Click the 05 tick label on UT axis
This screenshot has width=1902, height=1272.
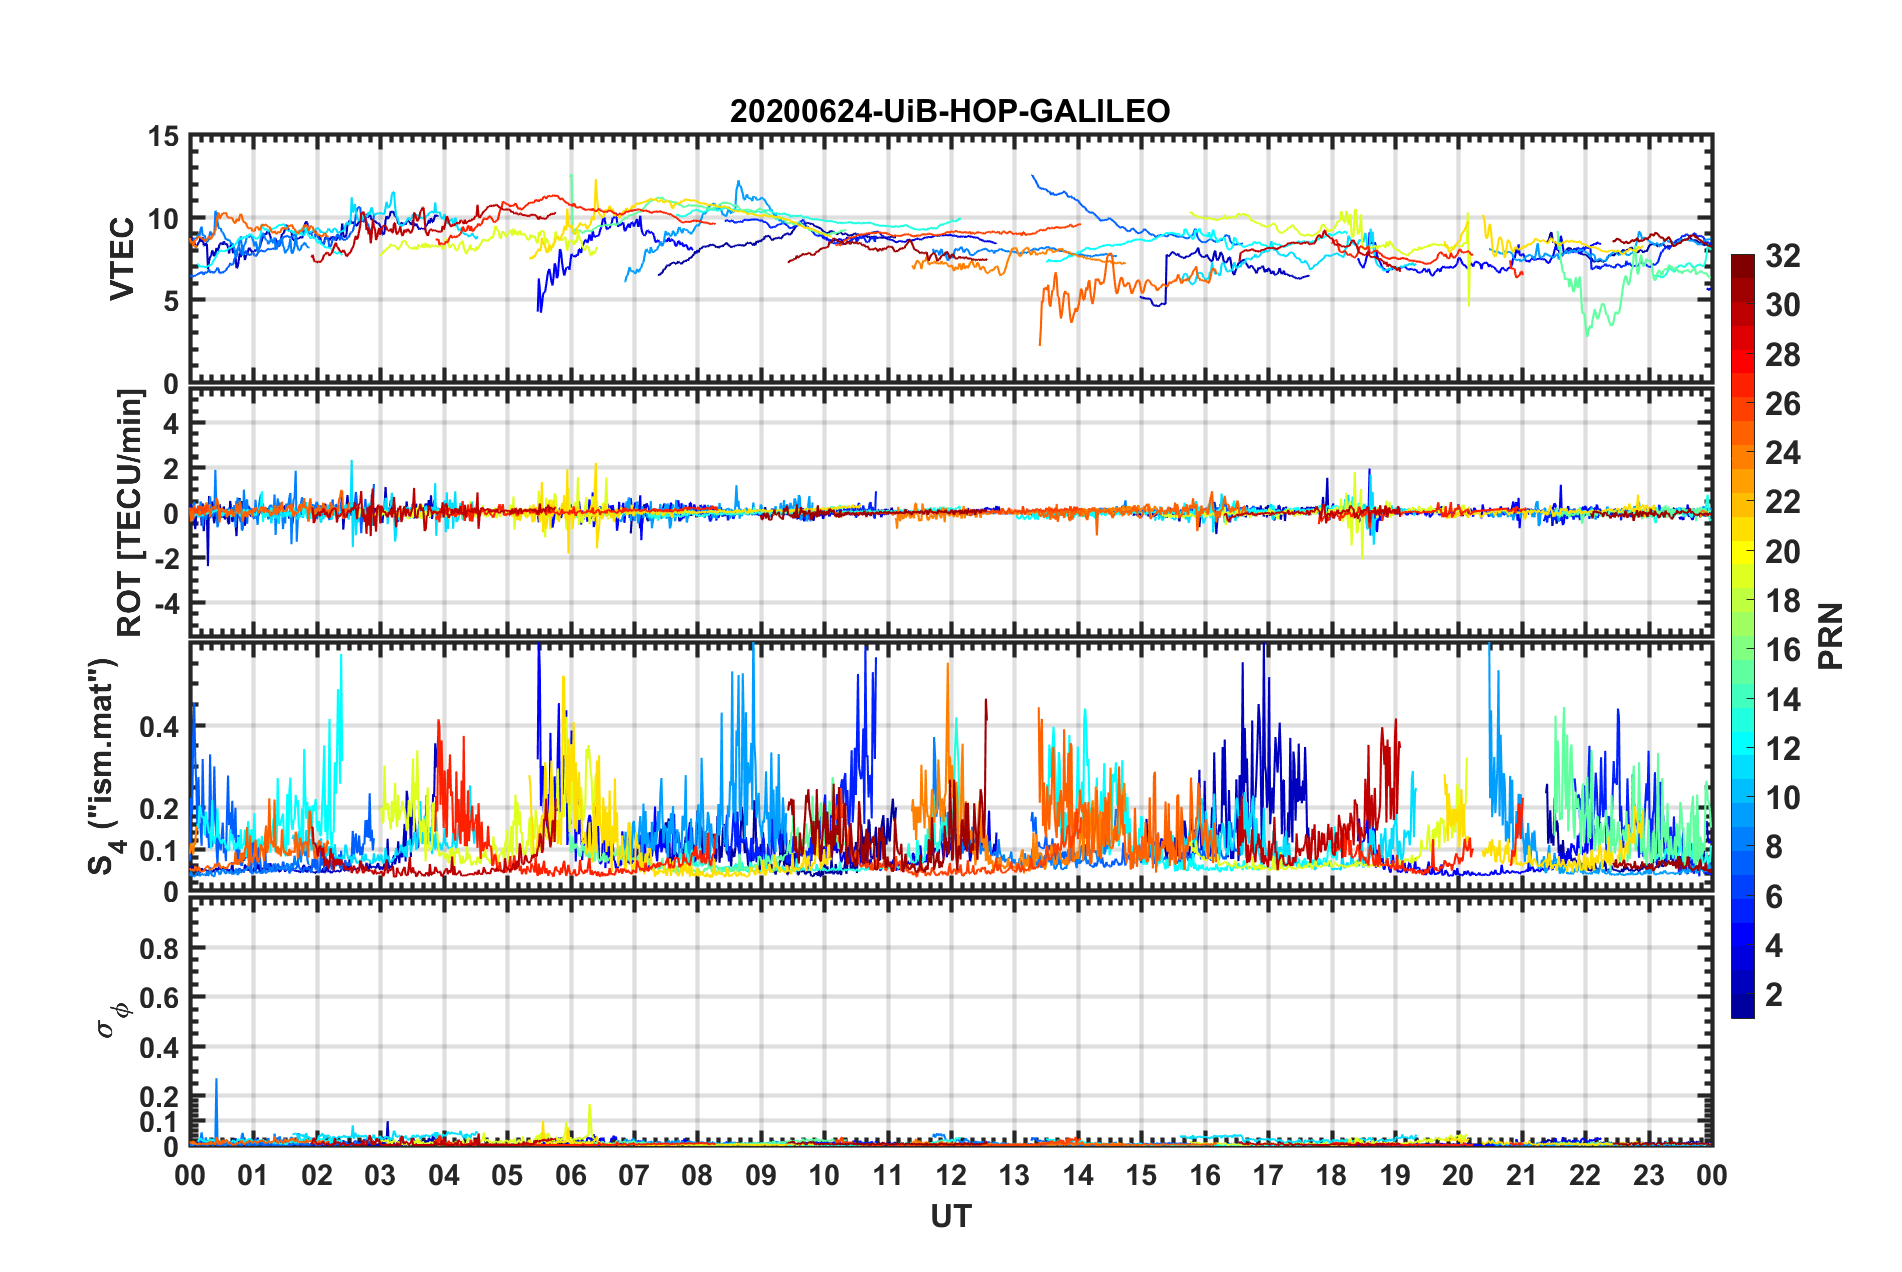[x=507, y=1175]
